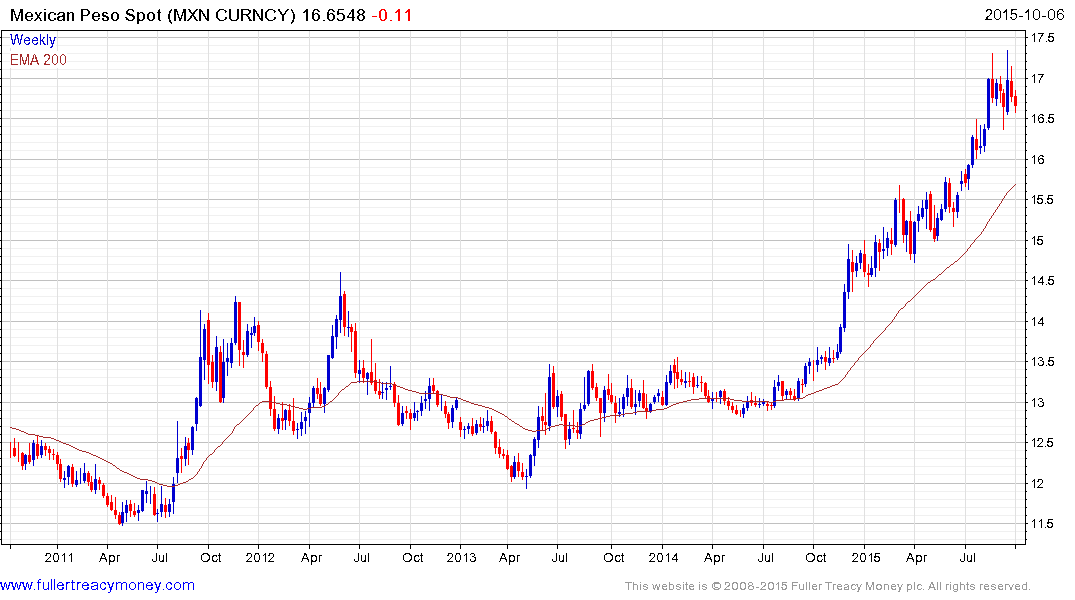
Task: Click the 15 label on the price axis
Action: point(1038,240)
